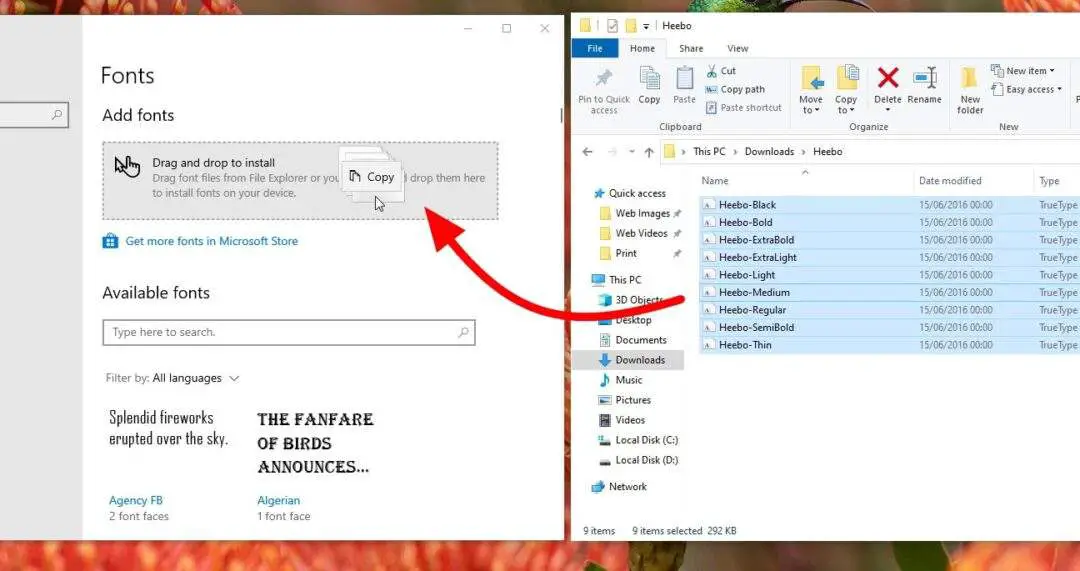
Task: Select the Heebo-Thin font file
Action: [x=745, y=345]
